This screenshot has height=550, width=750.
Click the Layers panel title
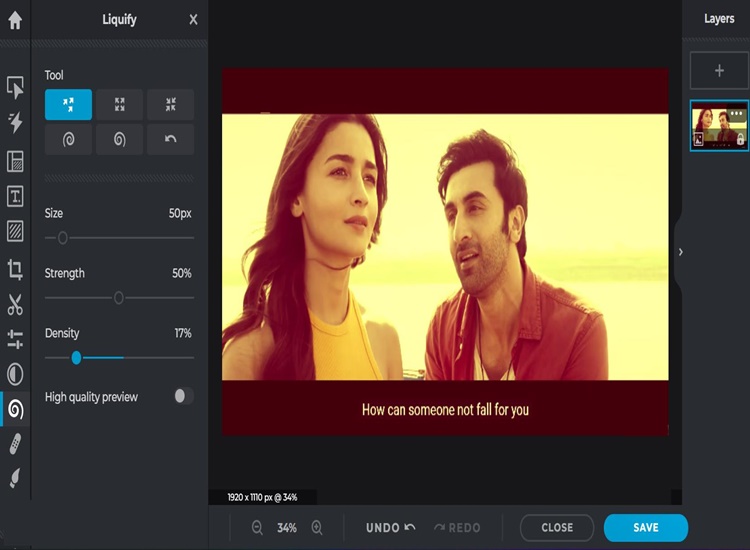(x=719, y=19)
